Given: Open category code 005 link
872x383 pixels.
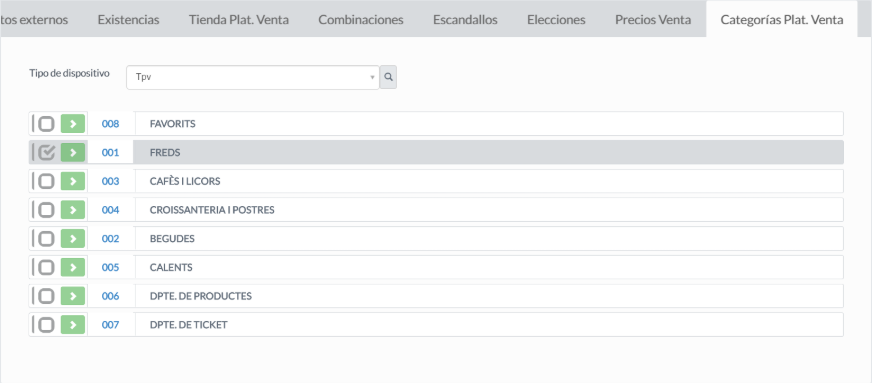Looking at the screenshot, I should click(110, 267).
